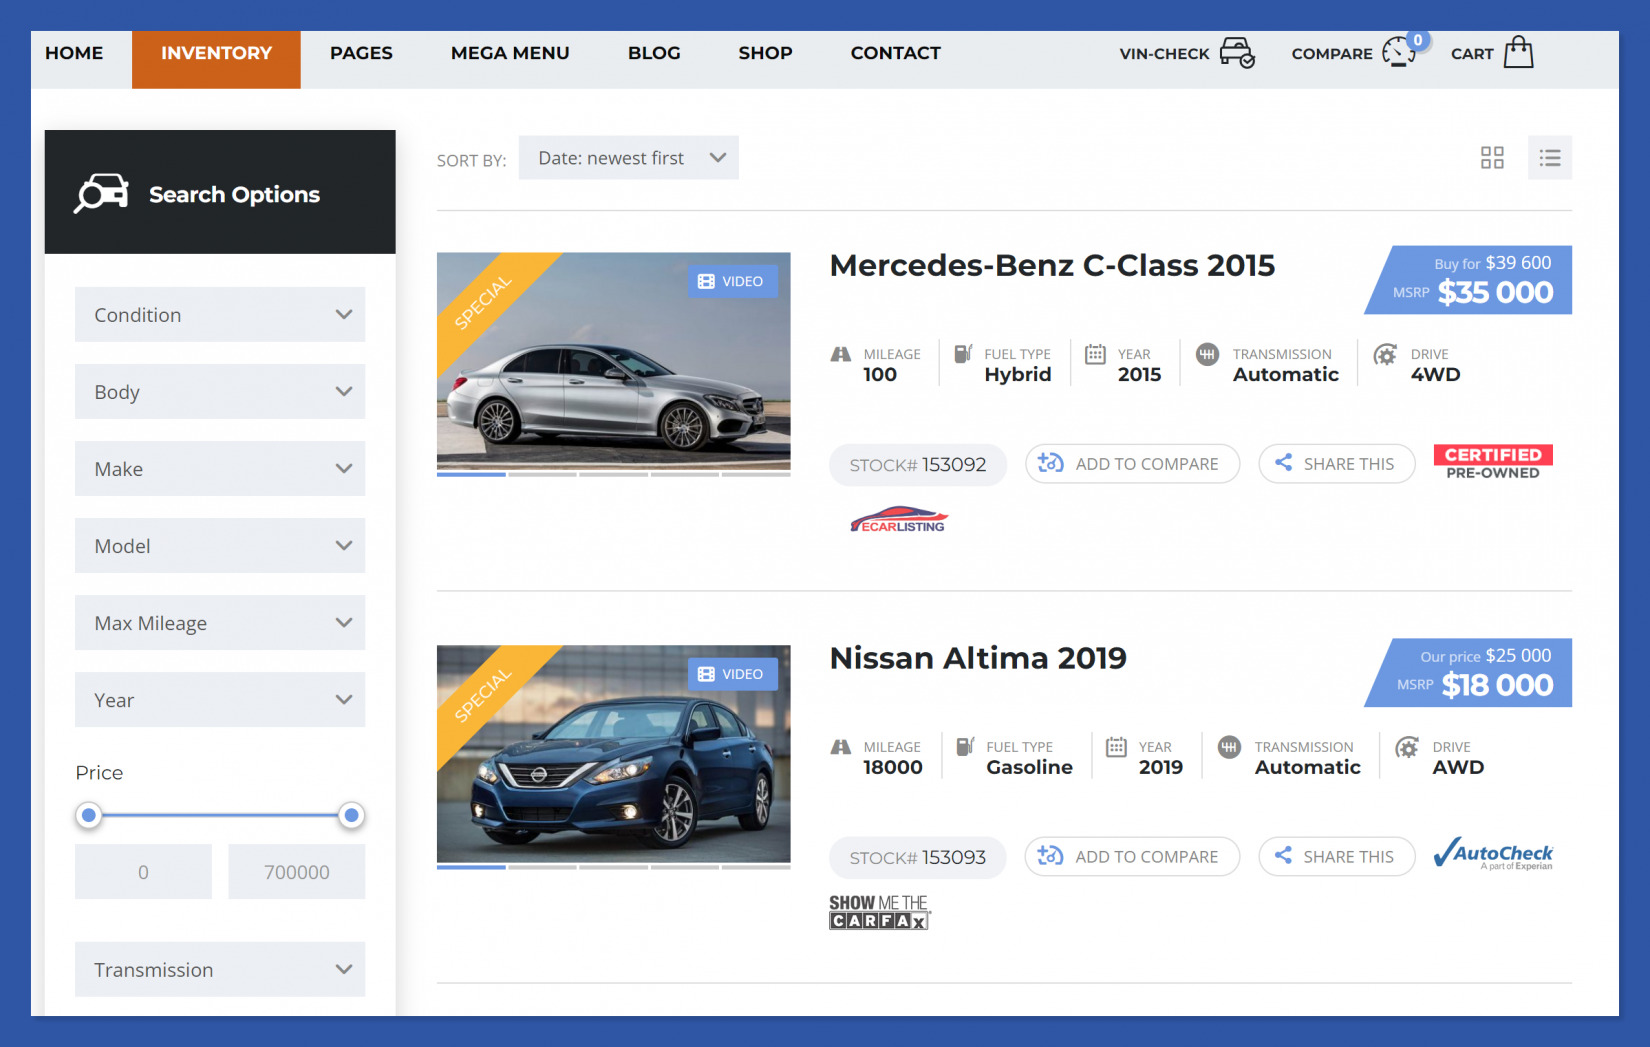
Task: Open the Certified Pre-Owned badge
Action: tap(1493, 463)
